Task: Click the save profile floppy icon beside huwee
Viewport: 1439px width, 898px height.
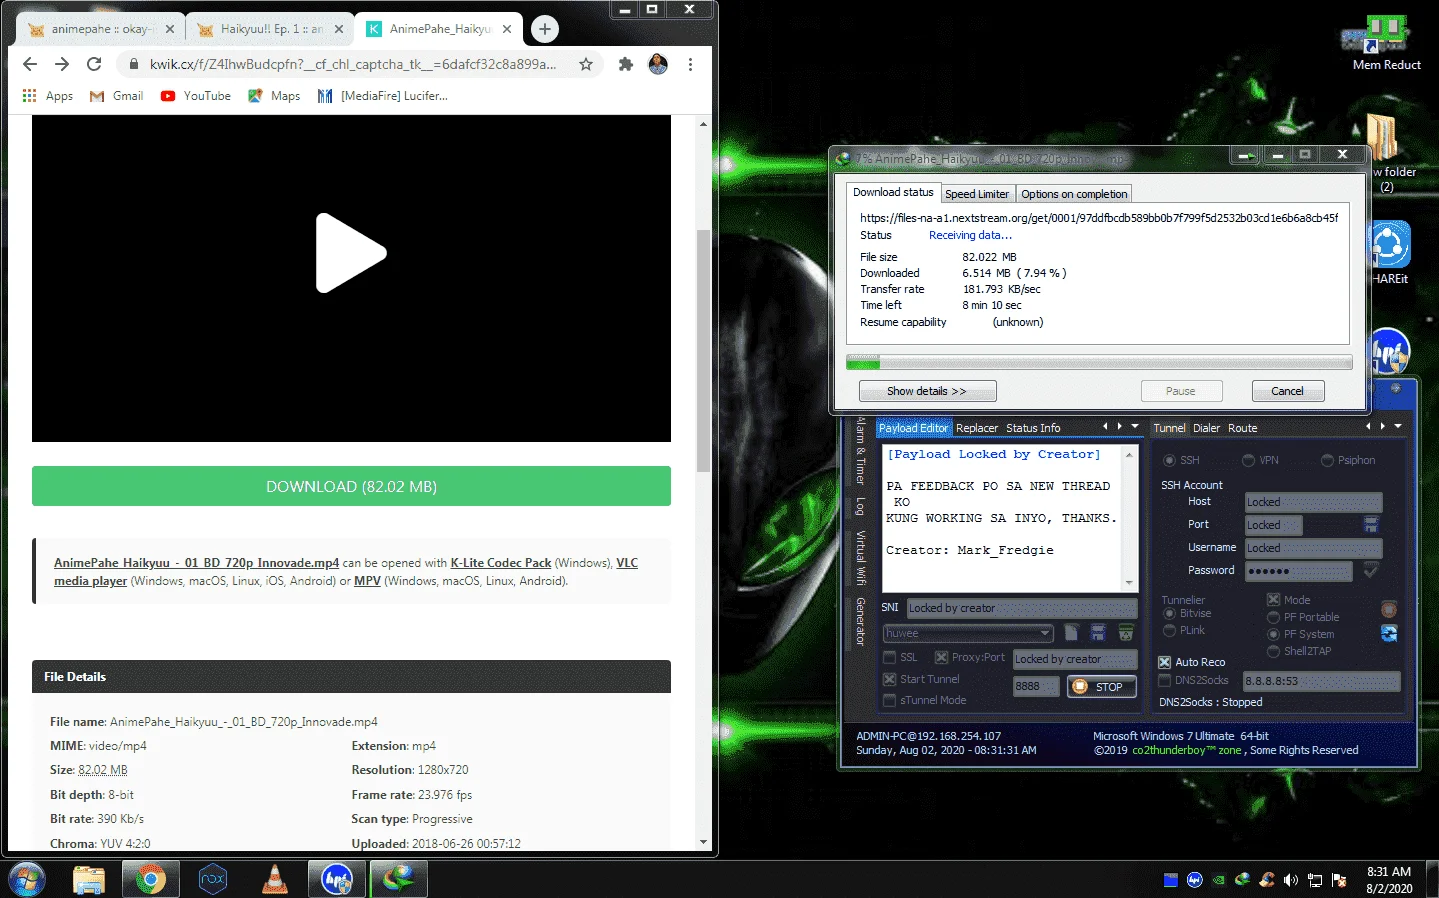Action: 1098,632
